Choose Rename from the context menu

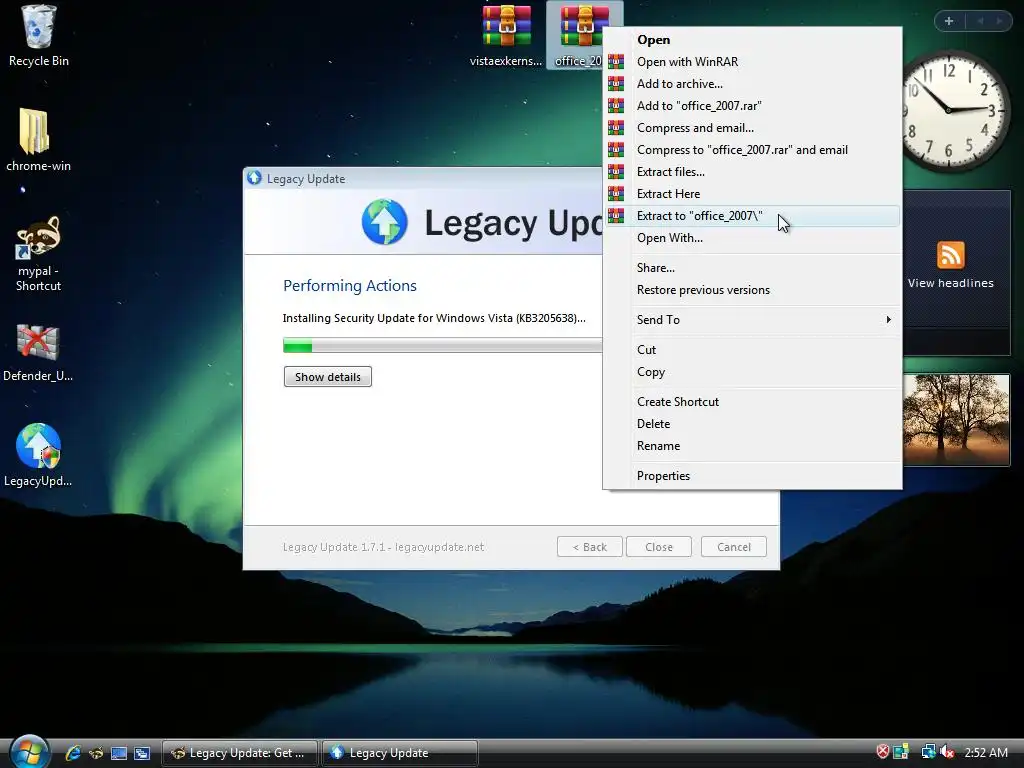click(x=752, y=446)
